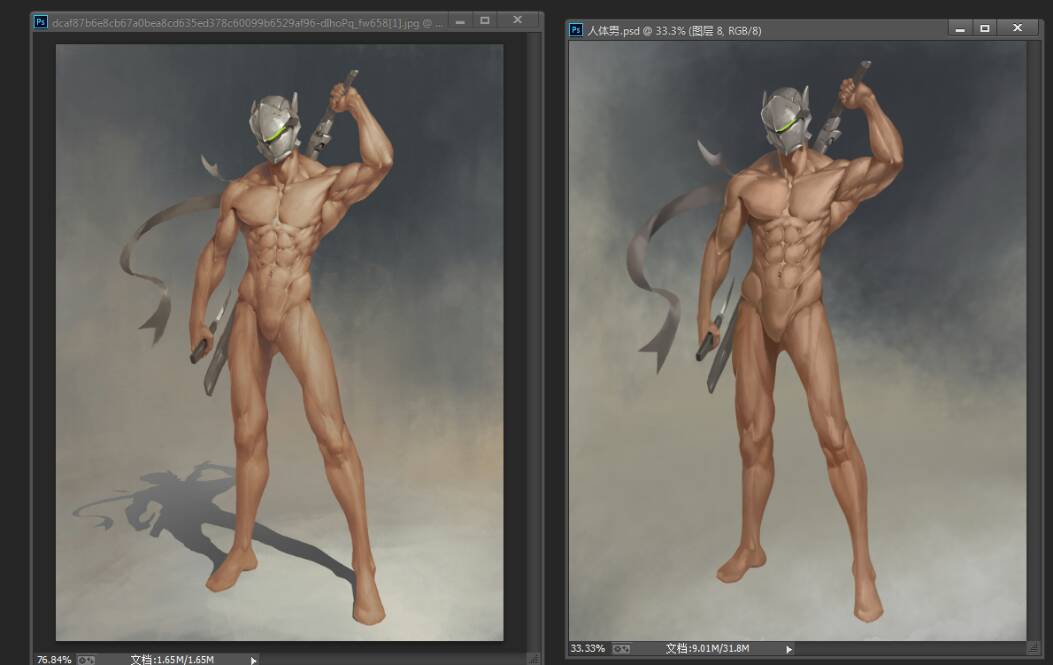1053x665 pixels.
Task: Click the status bar icon next to 76.84%
Action: click(x=86, y=660)
